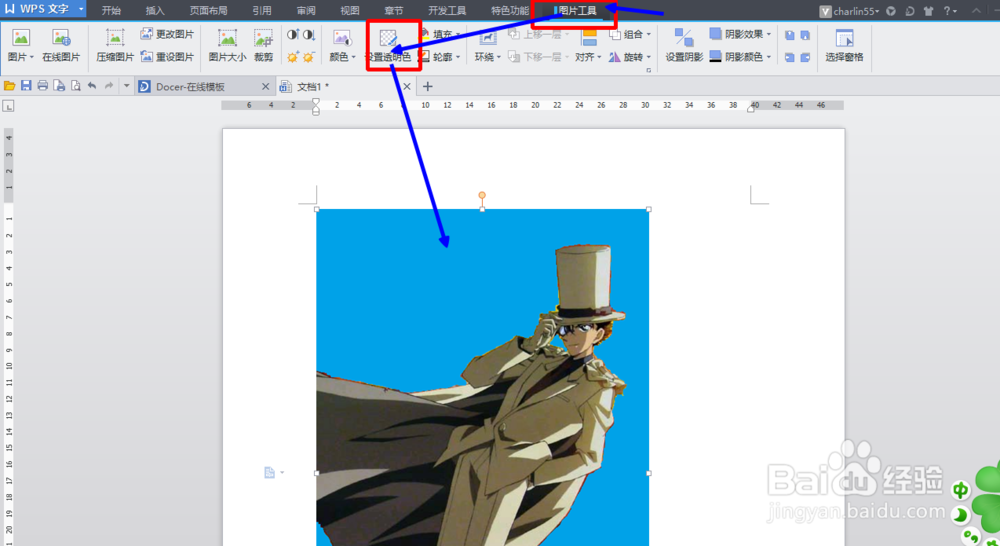1000x546 pixels.
Task: Click the undo arrow icon
Action: [92, 86]
